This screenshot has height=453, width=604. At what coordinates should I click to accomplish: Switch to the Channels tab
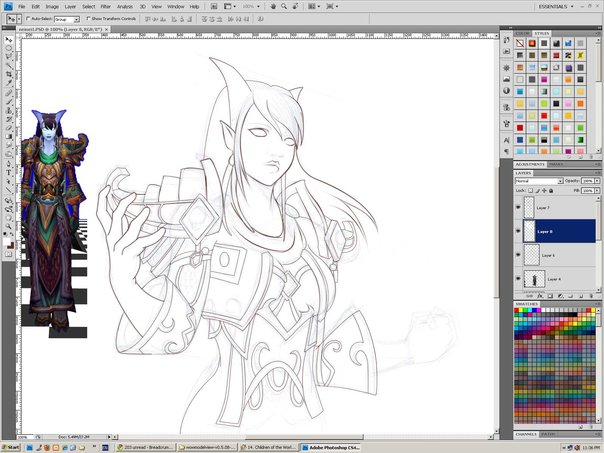coord(526,434)
